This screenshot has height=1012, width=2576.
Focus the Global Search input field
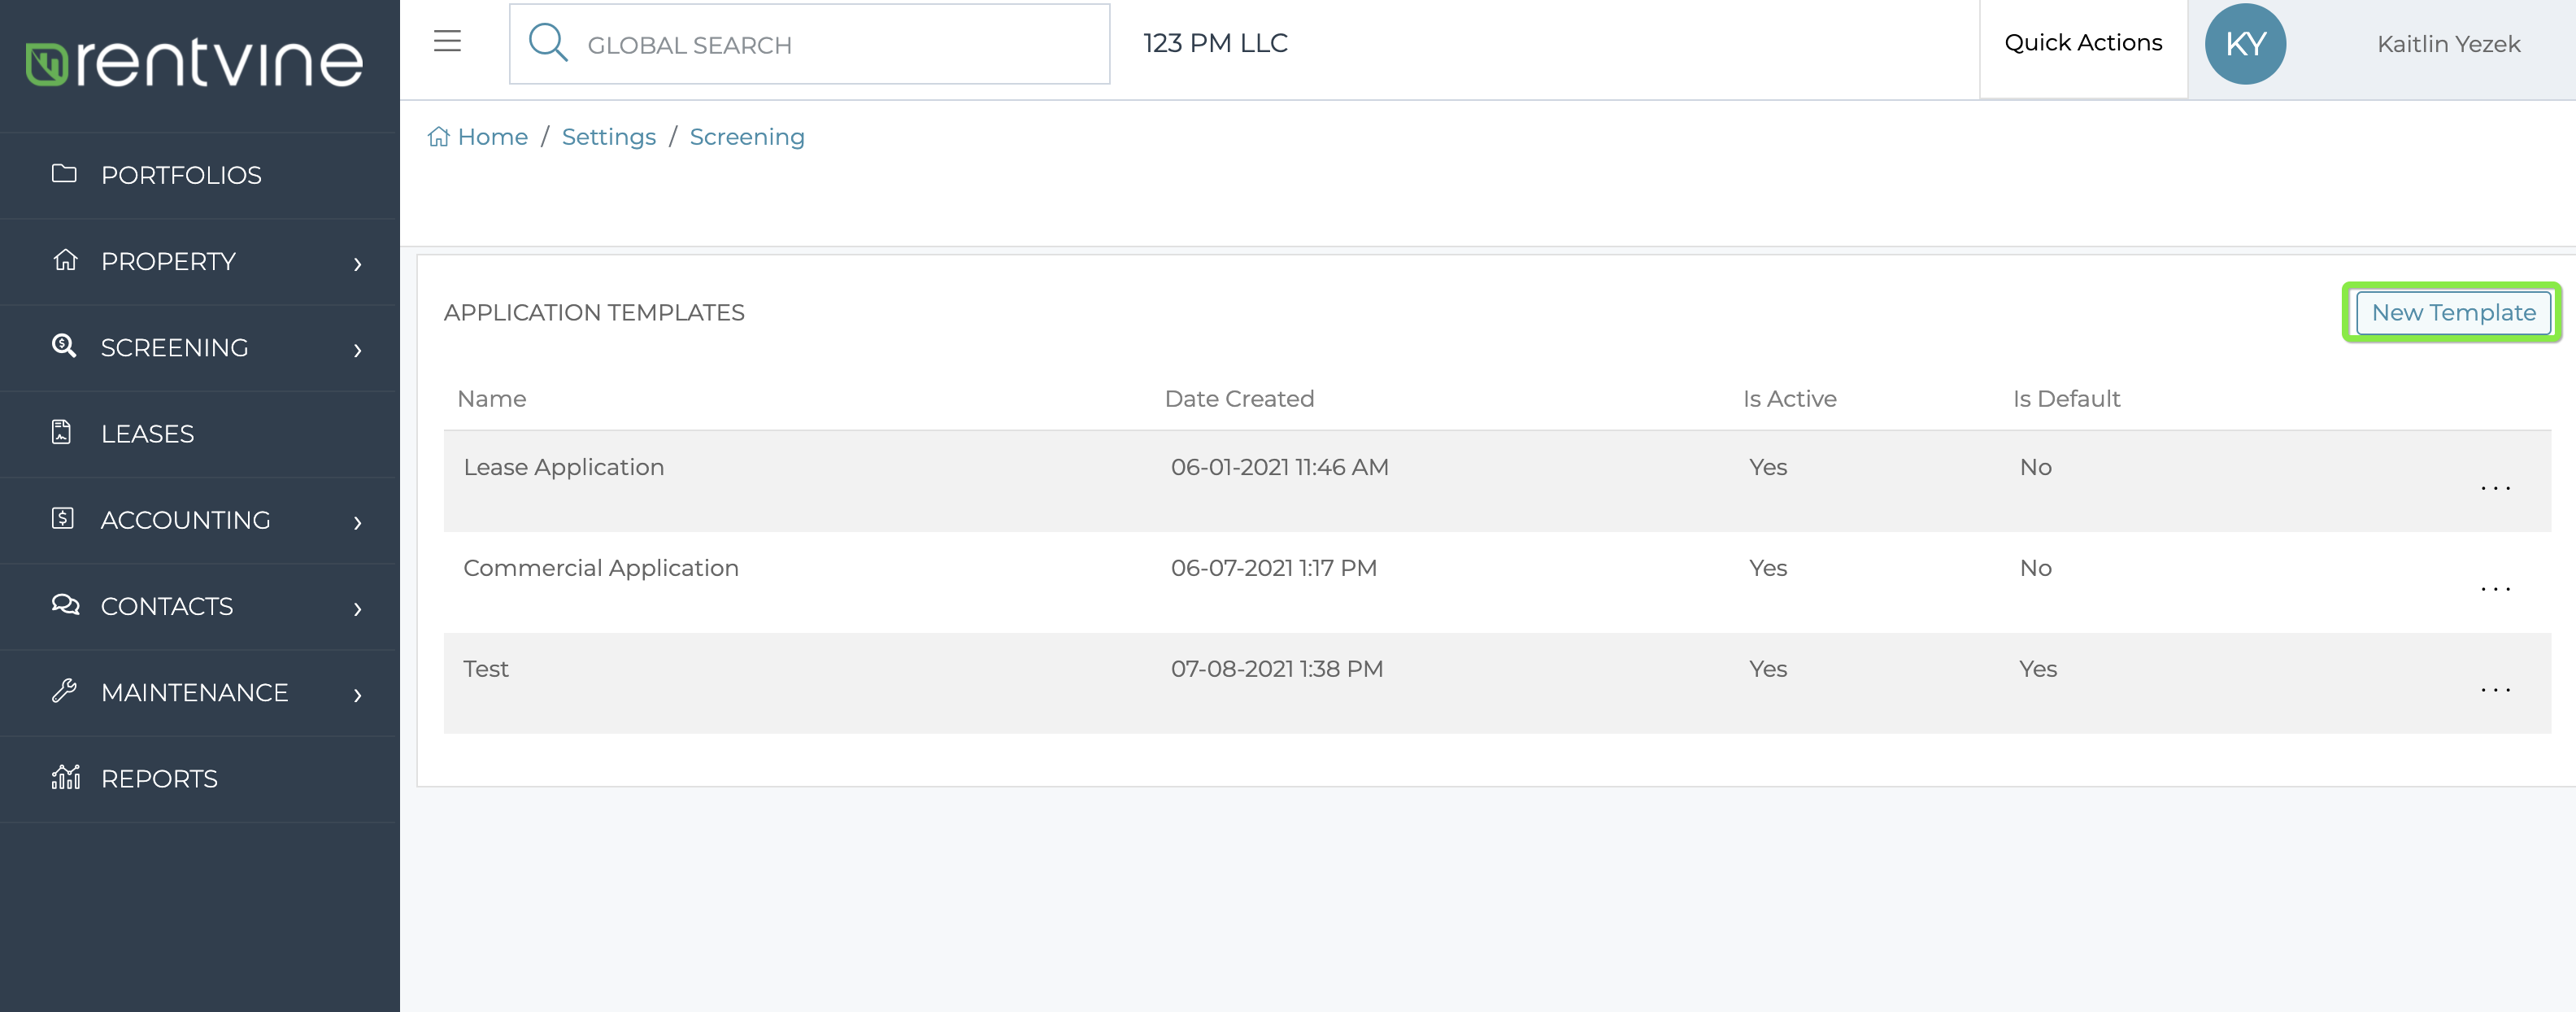pyautogui.click(x=809, y=44)
